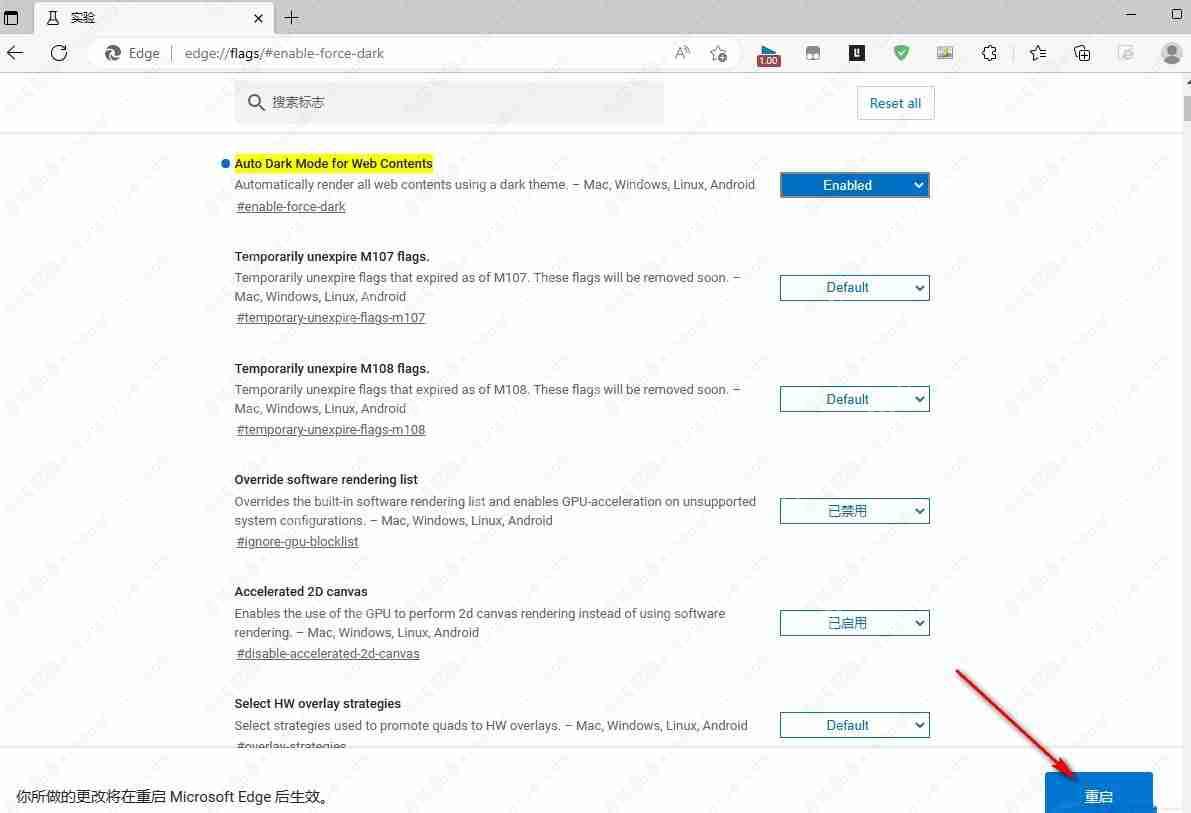Add this page to favorites star
Viewport: 1191px width, 813px height.
pyautogui.click(x=718, y=53)
